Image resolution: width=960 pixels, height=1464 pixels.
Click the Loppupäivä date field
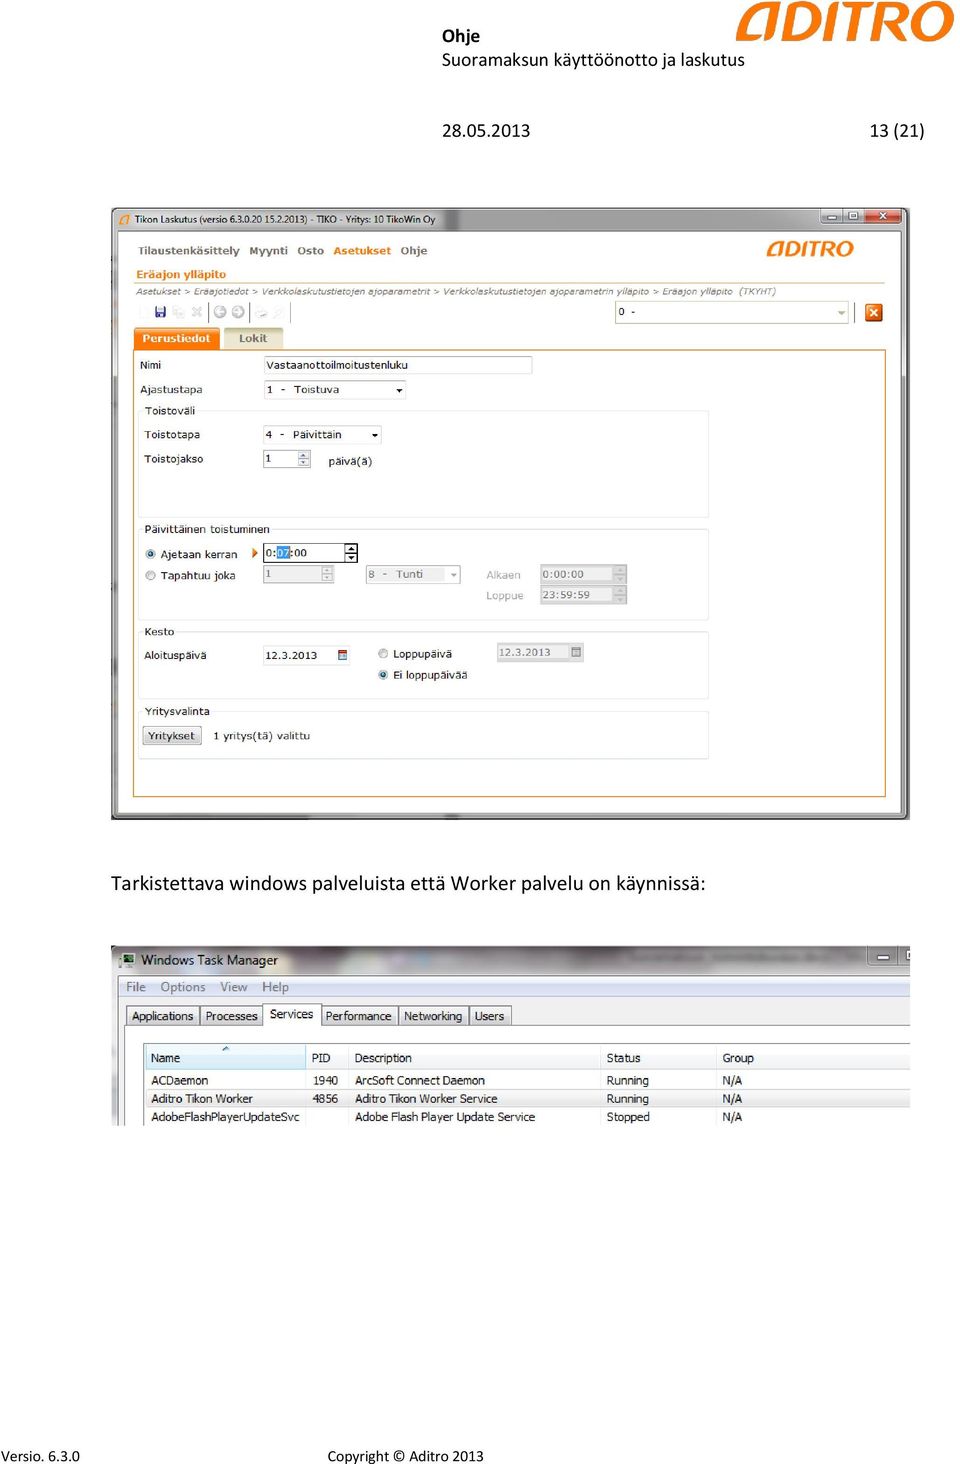tap(540, 652)
